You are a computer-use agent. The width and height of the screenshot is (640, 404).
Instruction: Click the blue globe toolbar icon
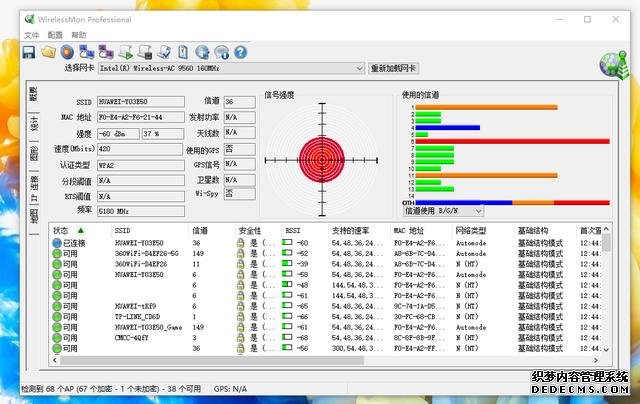click(x=202, y=52)
